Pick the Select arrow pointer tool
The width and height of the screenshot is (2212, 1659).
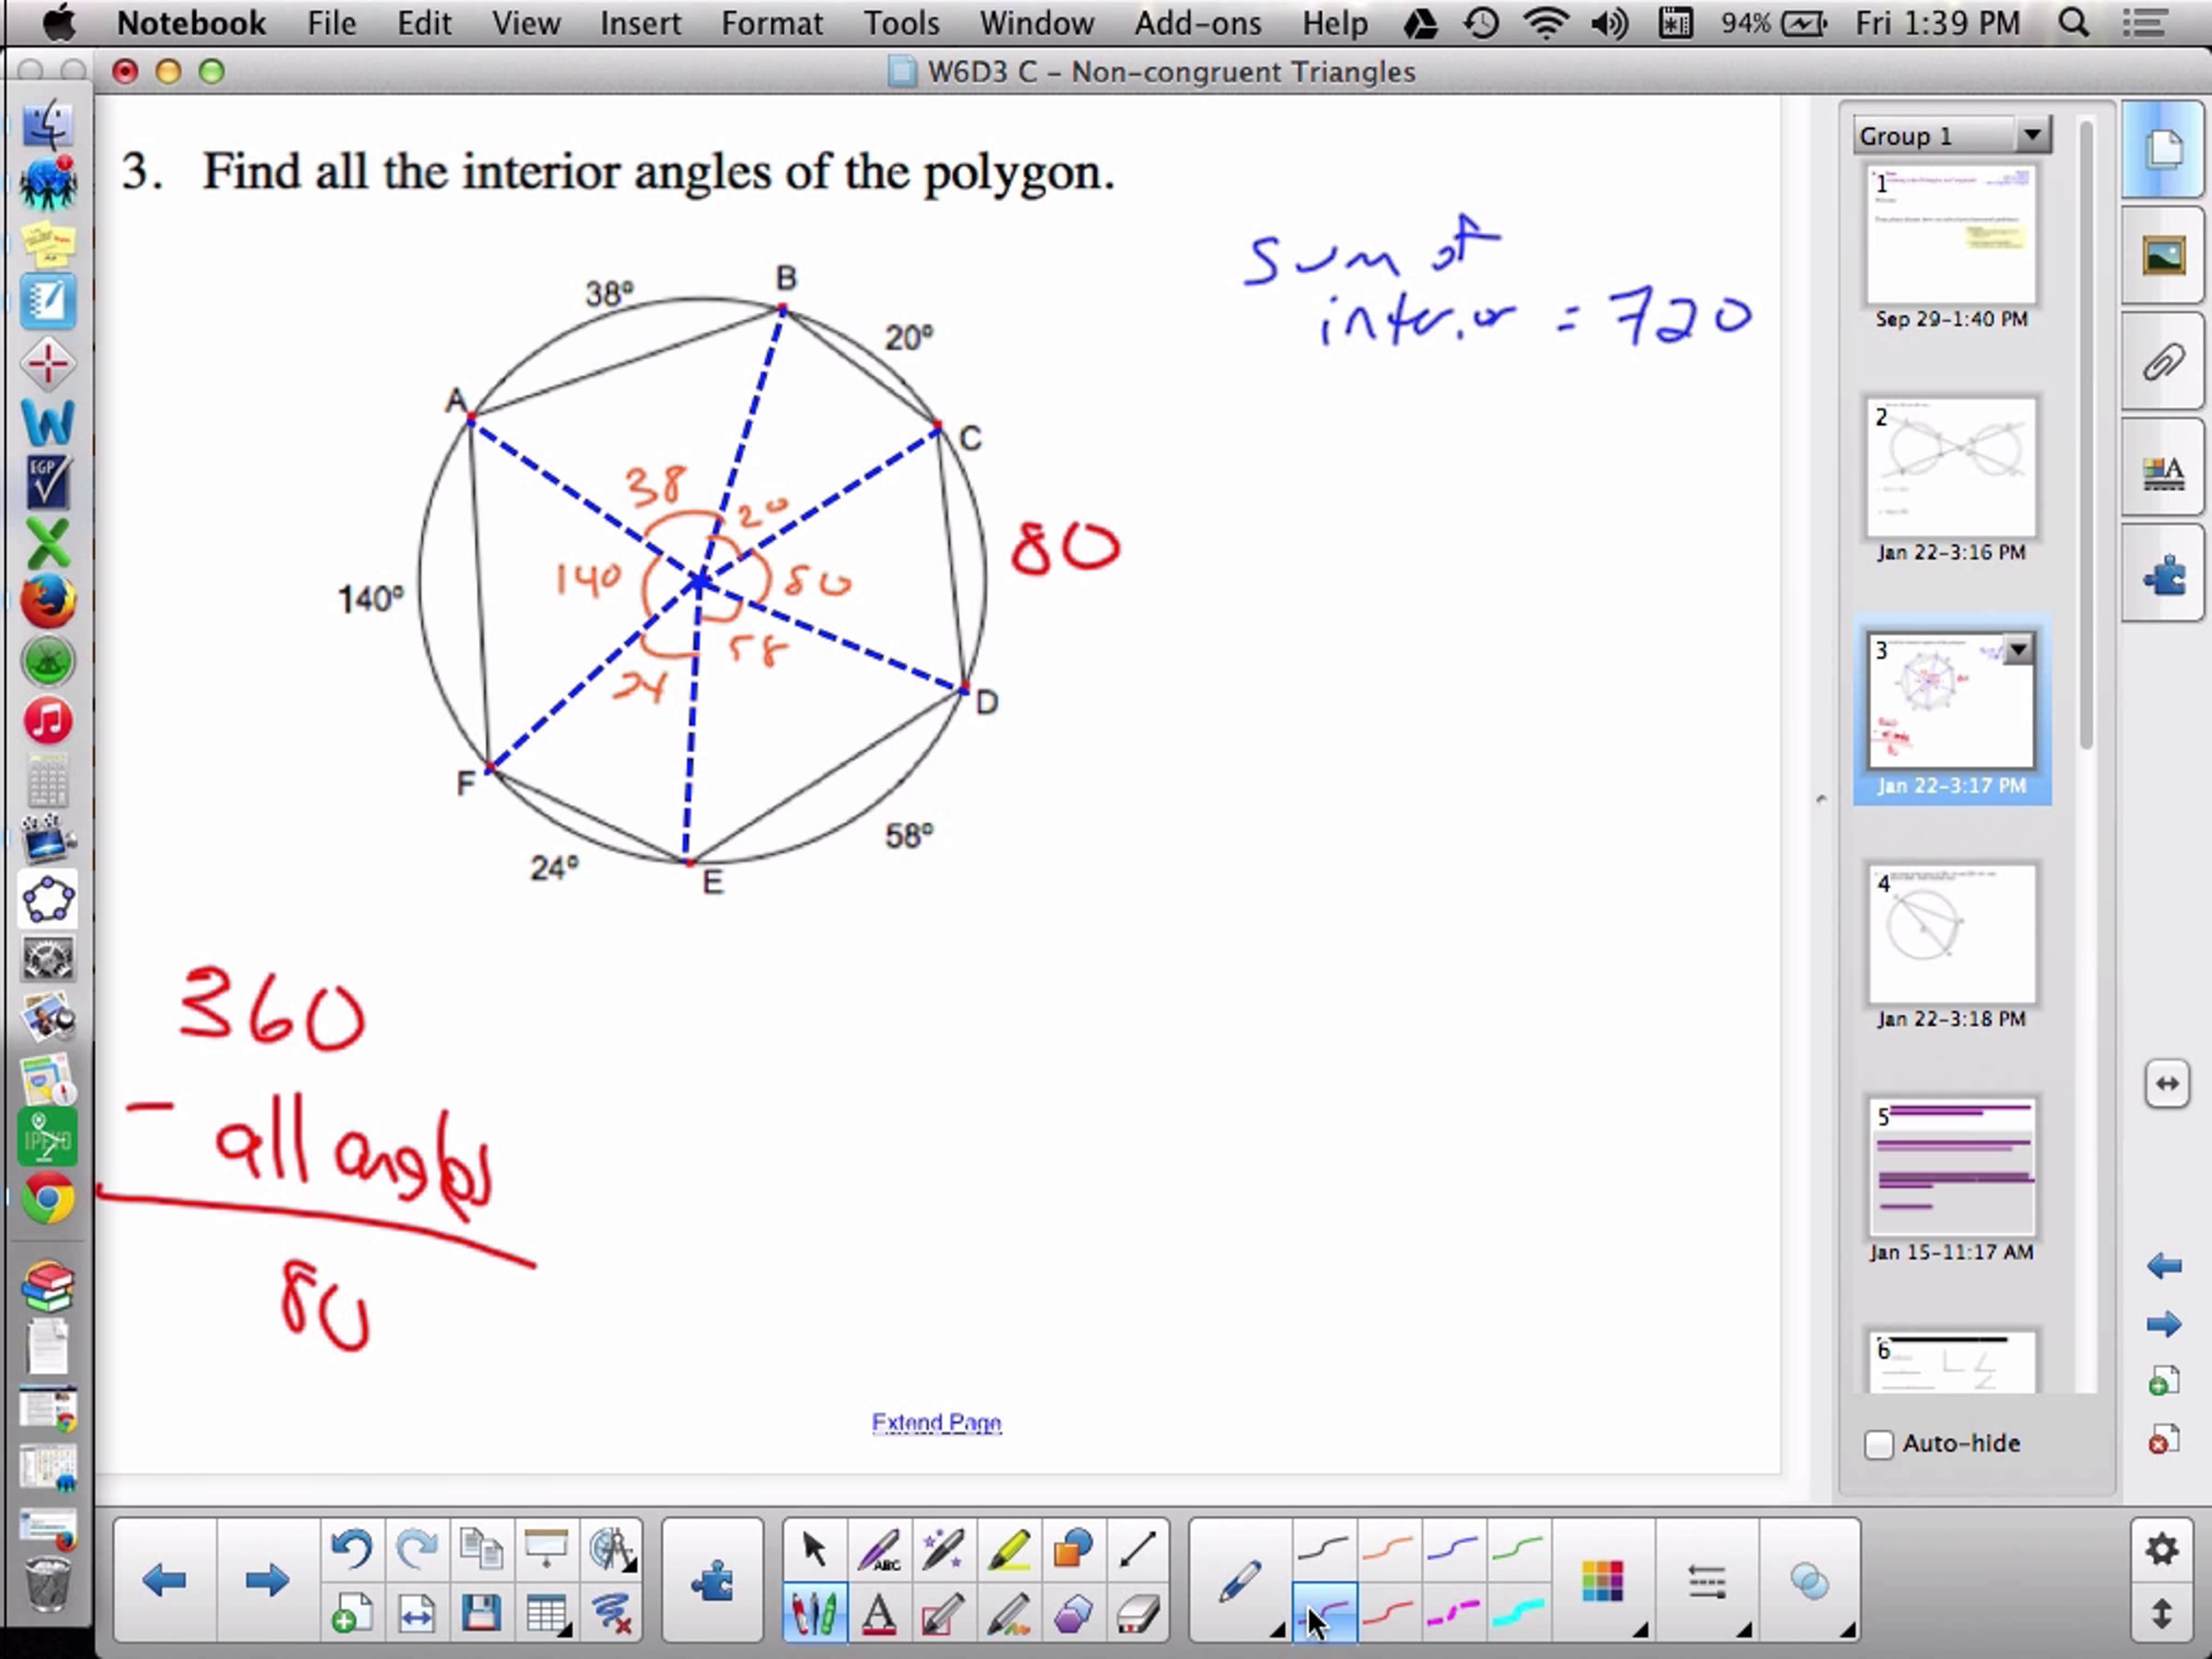pyautogui.click(x=814, y=1550)
